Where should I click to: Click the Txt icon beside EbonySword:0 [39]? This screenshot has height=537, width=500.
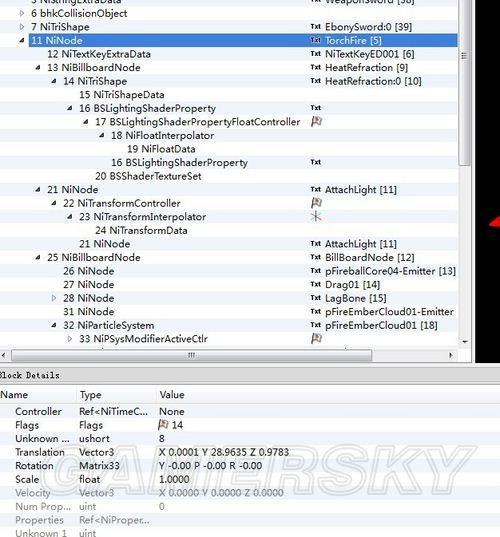pyautogui.click(x=315, y=26)
